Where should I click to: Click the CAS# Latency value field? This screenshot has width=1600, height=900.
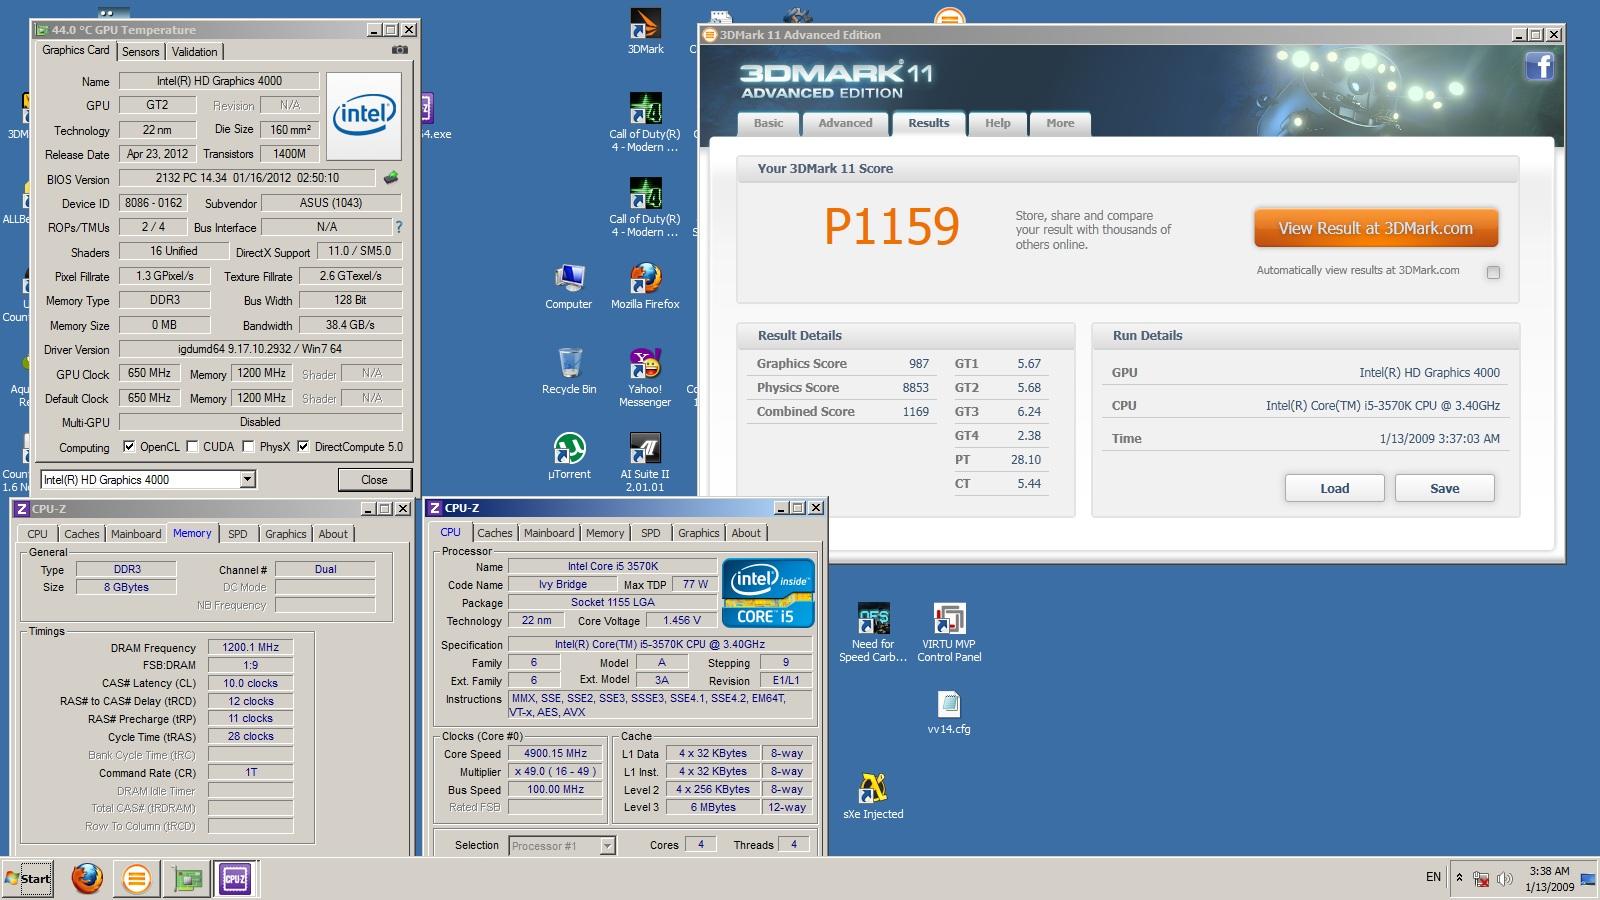pos(250,683)
